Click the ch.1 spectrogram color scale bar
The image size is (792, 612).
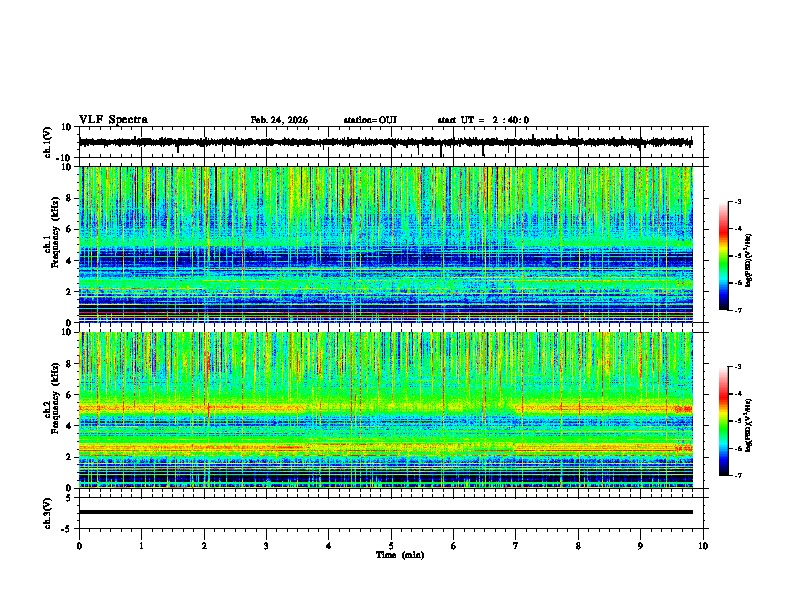click(x=724, y=256)
